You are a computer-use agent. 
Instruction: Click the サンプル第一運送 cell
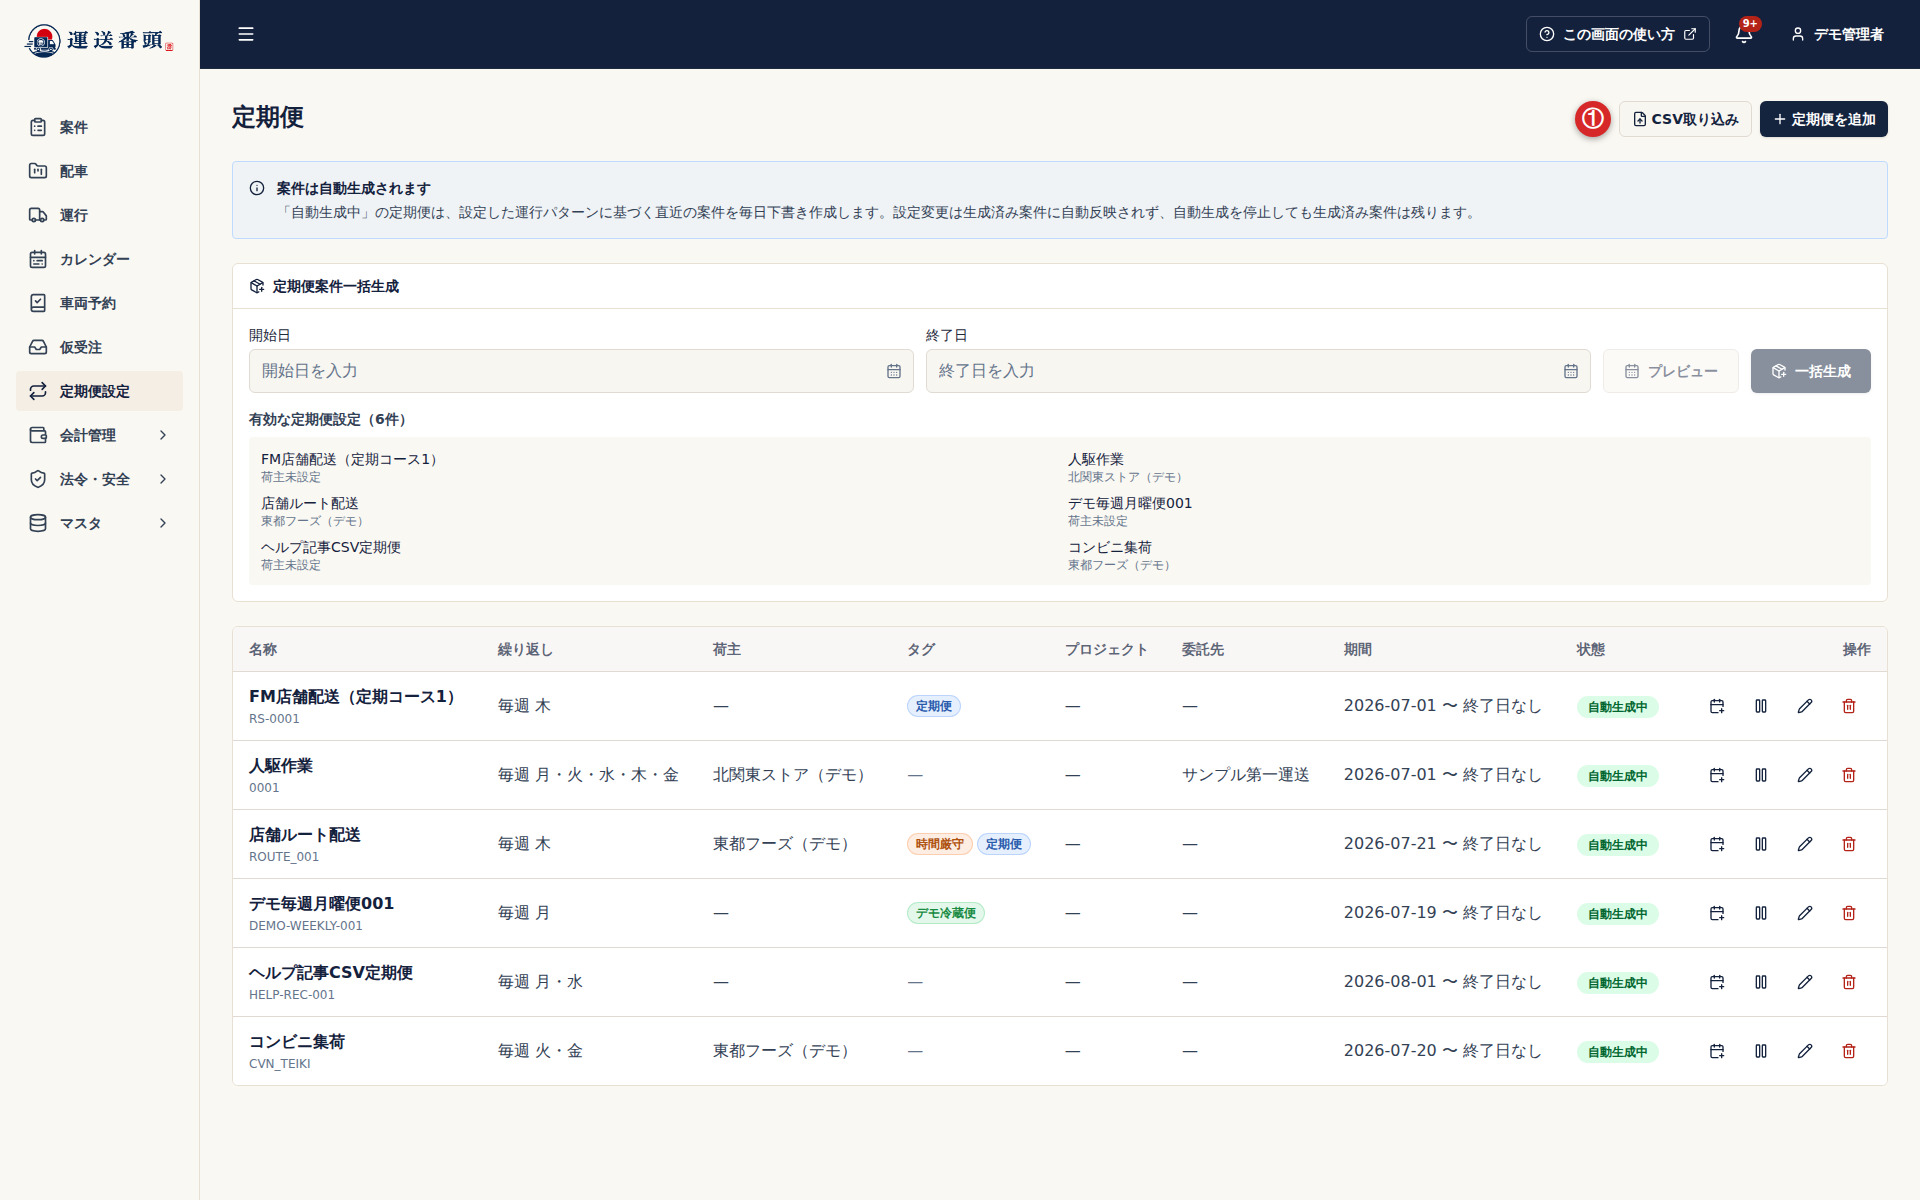pyautogui.click(x=1245, y=775)
